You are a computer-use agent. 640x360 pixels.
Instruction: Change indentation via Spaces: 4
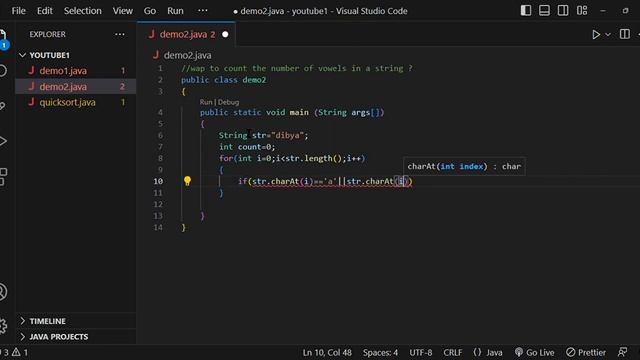coord(380,352)
